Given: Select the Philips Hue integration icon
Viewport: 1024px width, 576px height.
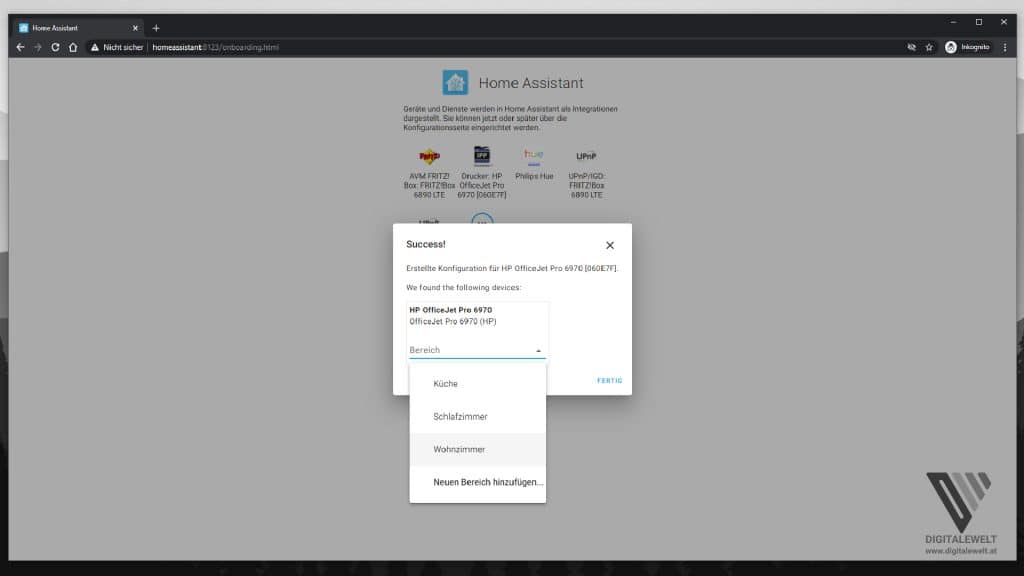Looking at the screenshot, I should click(x=532, y=158).
